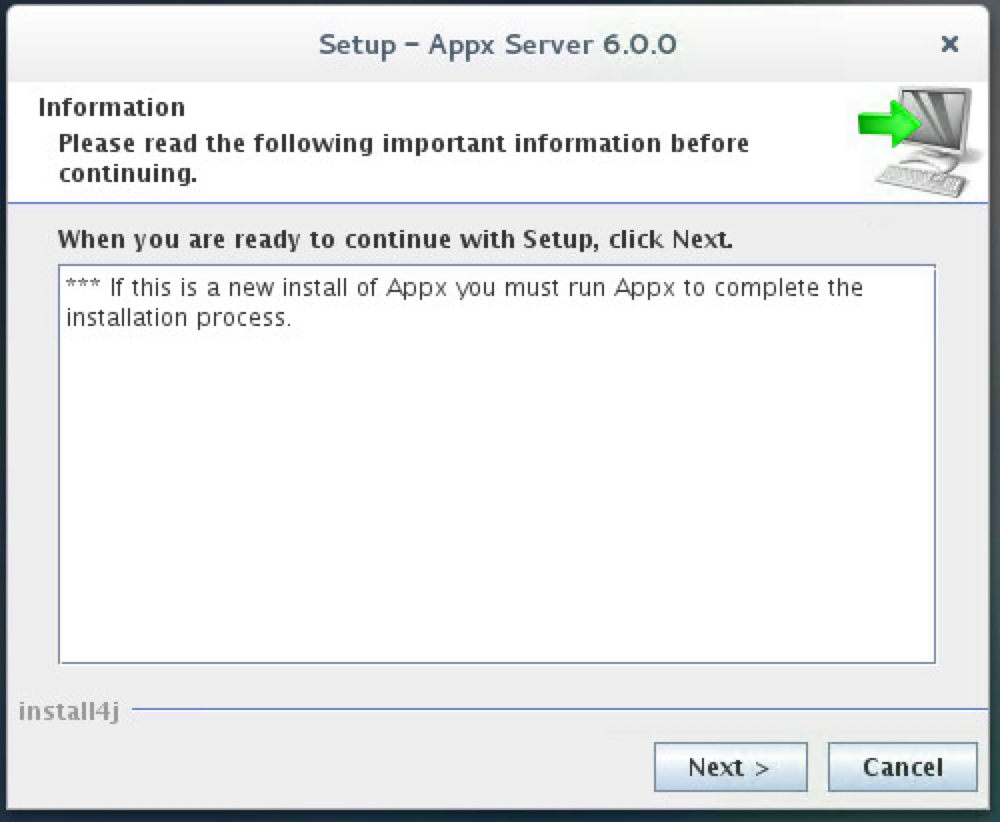This screenshot has height=822, width=1000.
Task: Click the green arrow installer icon
Action: pos(885,125)
